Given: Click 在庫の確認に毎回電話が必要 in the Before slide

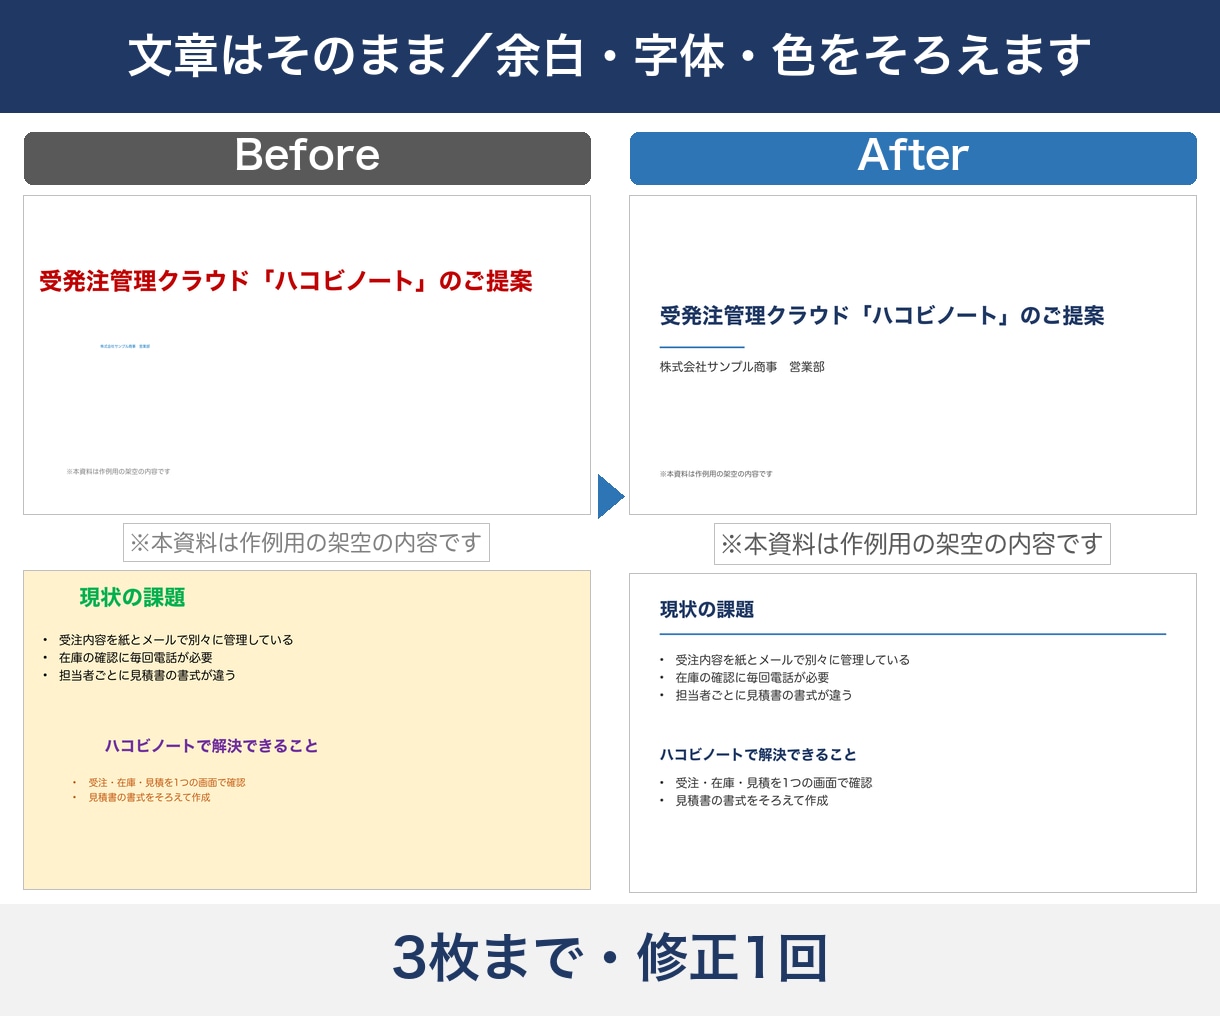Looking at the screenshot, I should 136,658.
